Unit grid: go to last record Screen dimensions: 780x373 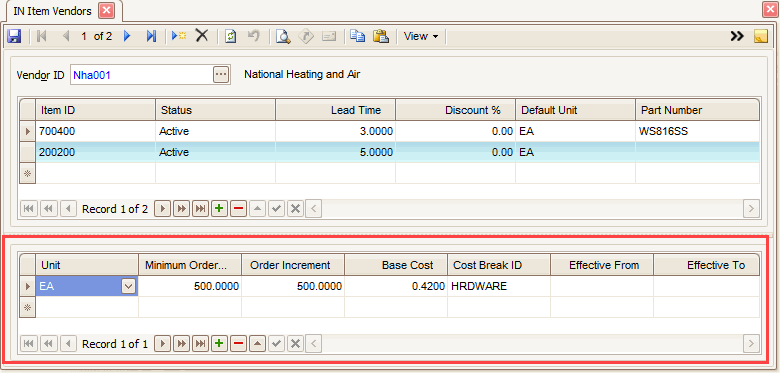200,344
